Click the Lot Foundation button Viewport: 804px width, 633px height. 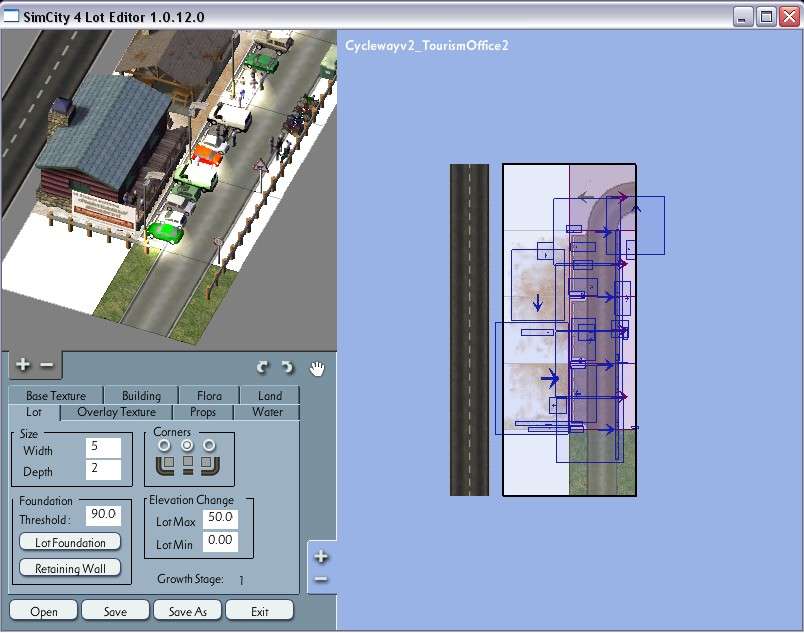[x=70, y=542]
